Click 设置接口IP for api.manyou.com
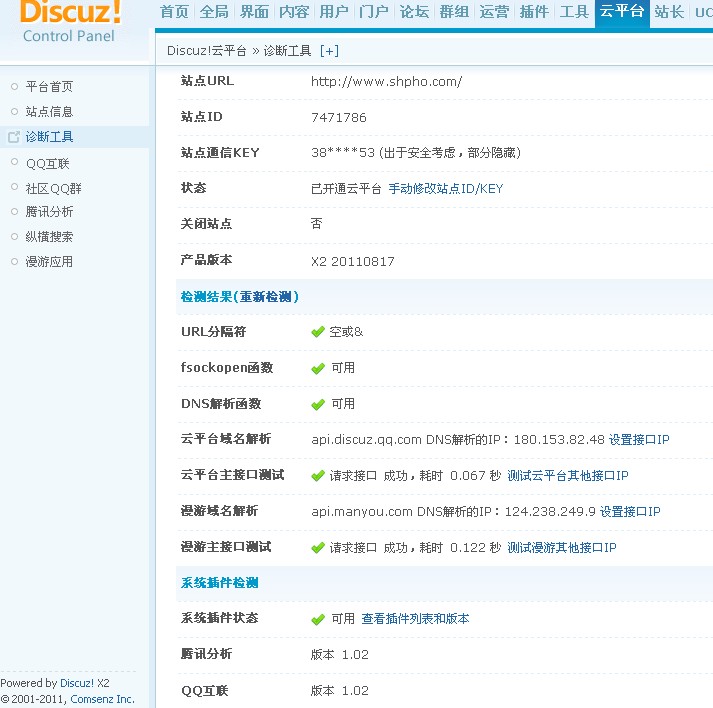 click(630, 512)
